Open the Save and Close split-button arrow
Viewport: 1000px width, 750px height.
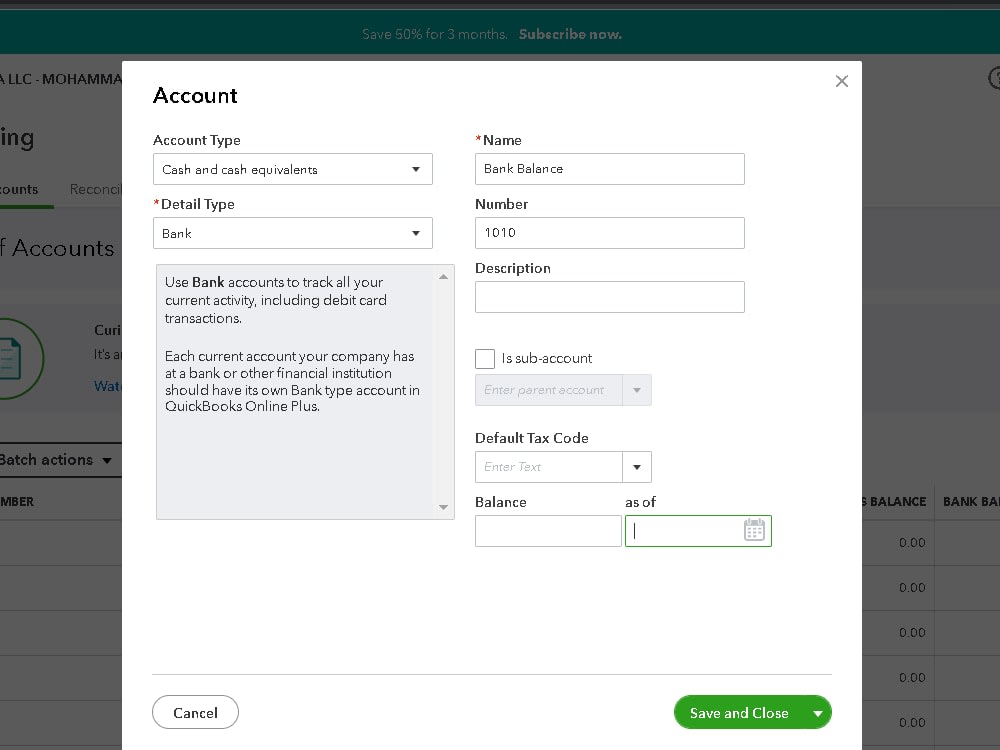coord(818,712)
